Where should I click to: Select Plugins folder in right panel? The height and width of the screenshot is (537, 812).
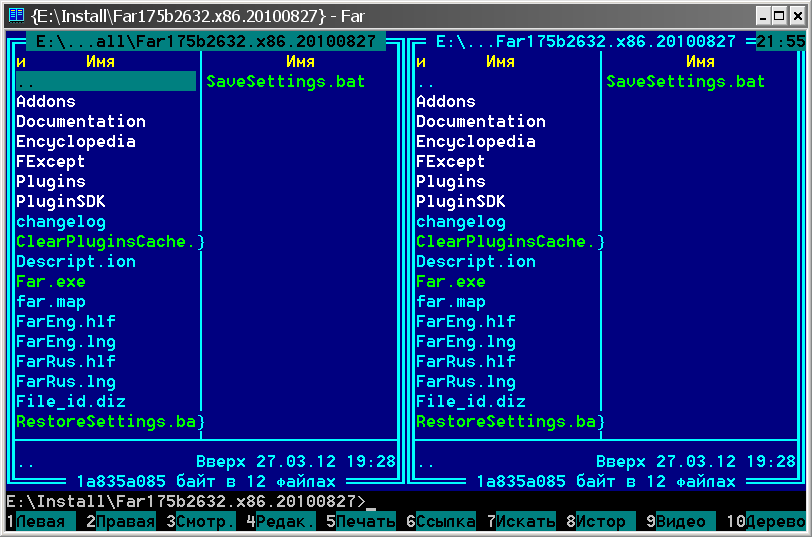[x=451, y=182]
